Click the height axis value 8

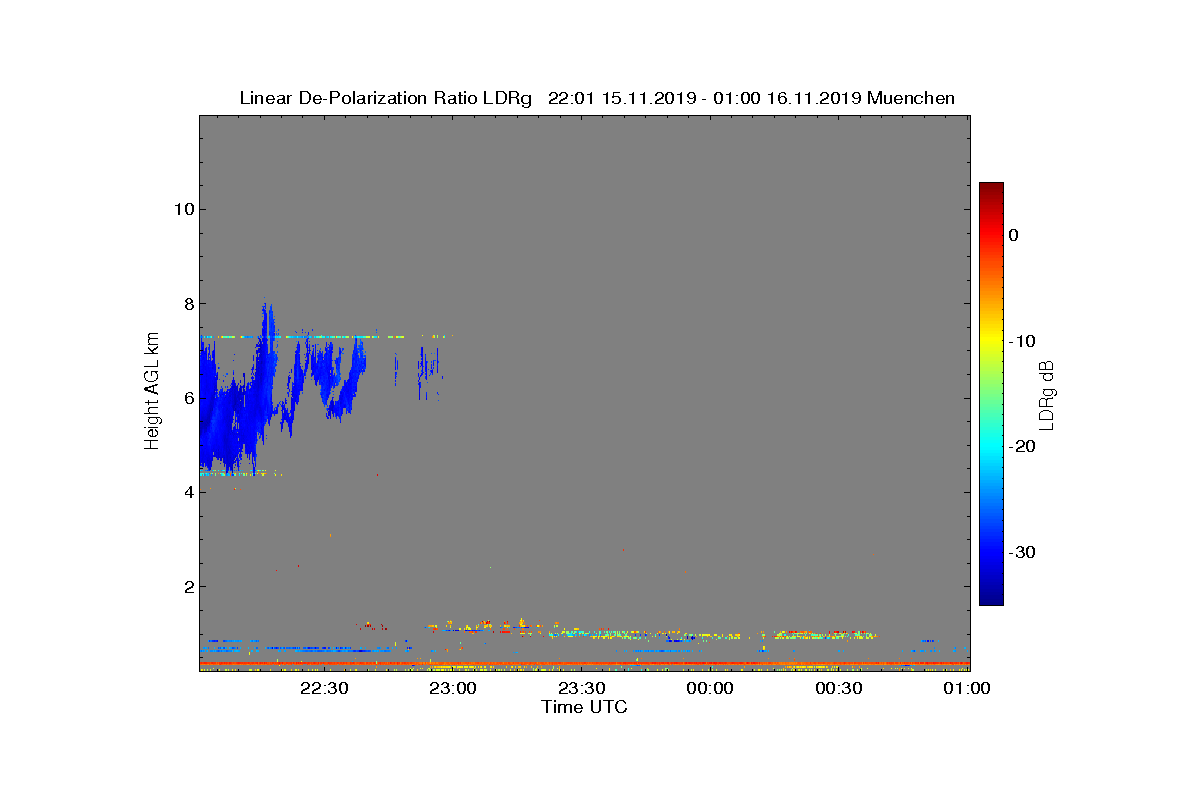(x=187, y=303)
